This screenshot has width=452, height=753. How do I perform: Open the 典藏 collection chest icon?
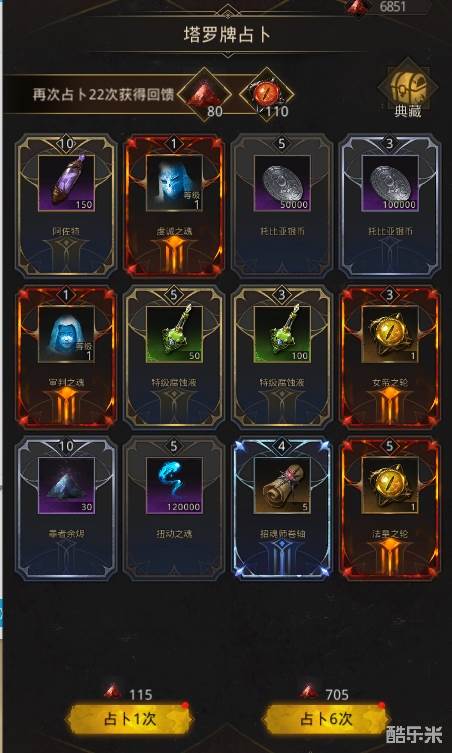[x=408, y=88]
